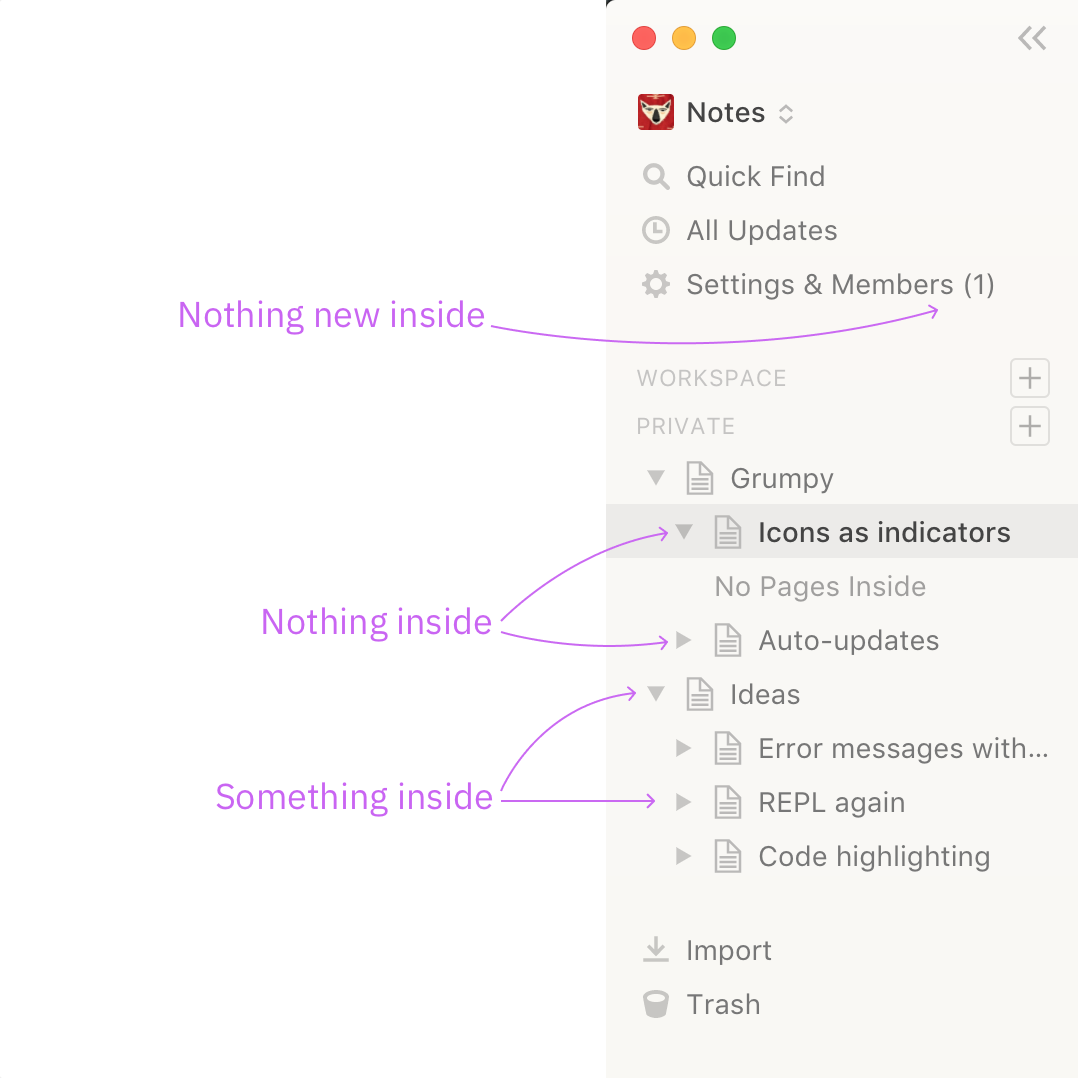Click the Quick Find magnifier icon
The width and height of the screenshot is (1078, 1078).
pyautogui.click(x=655, y=177)
